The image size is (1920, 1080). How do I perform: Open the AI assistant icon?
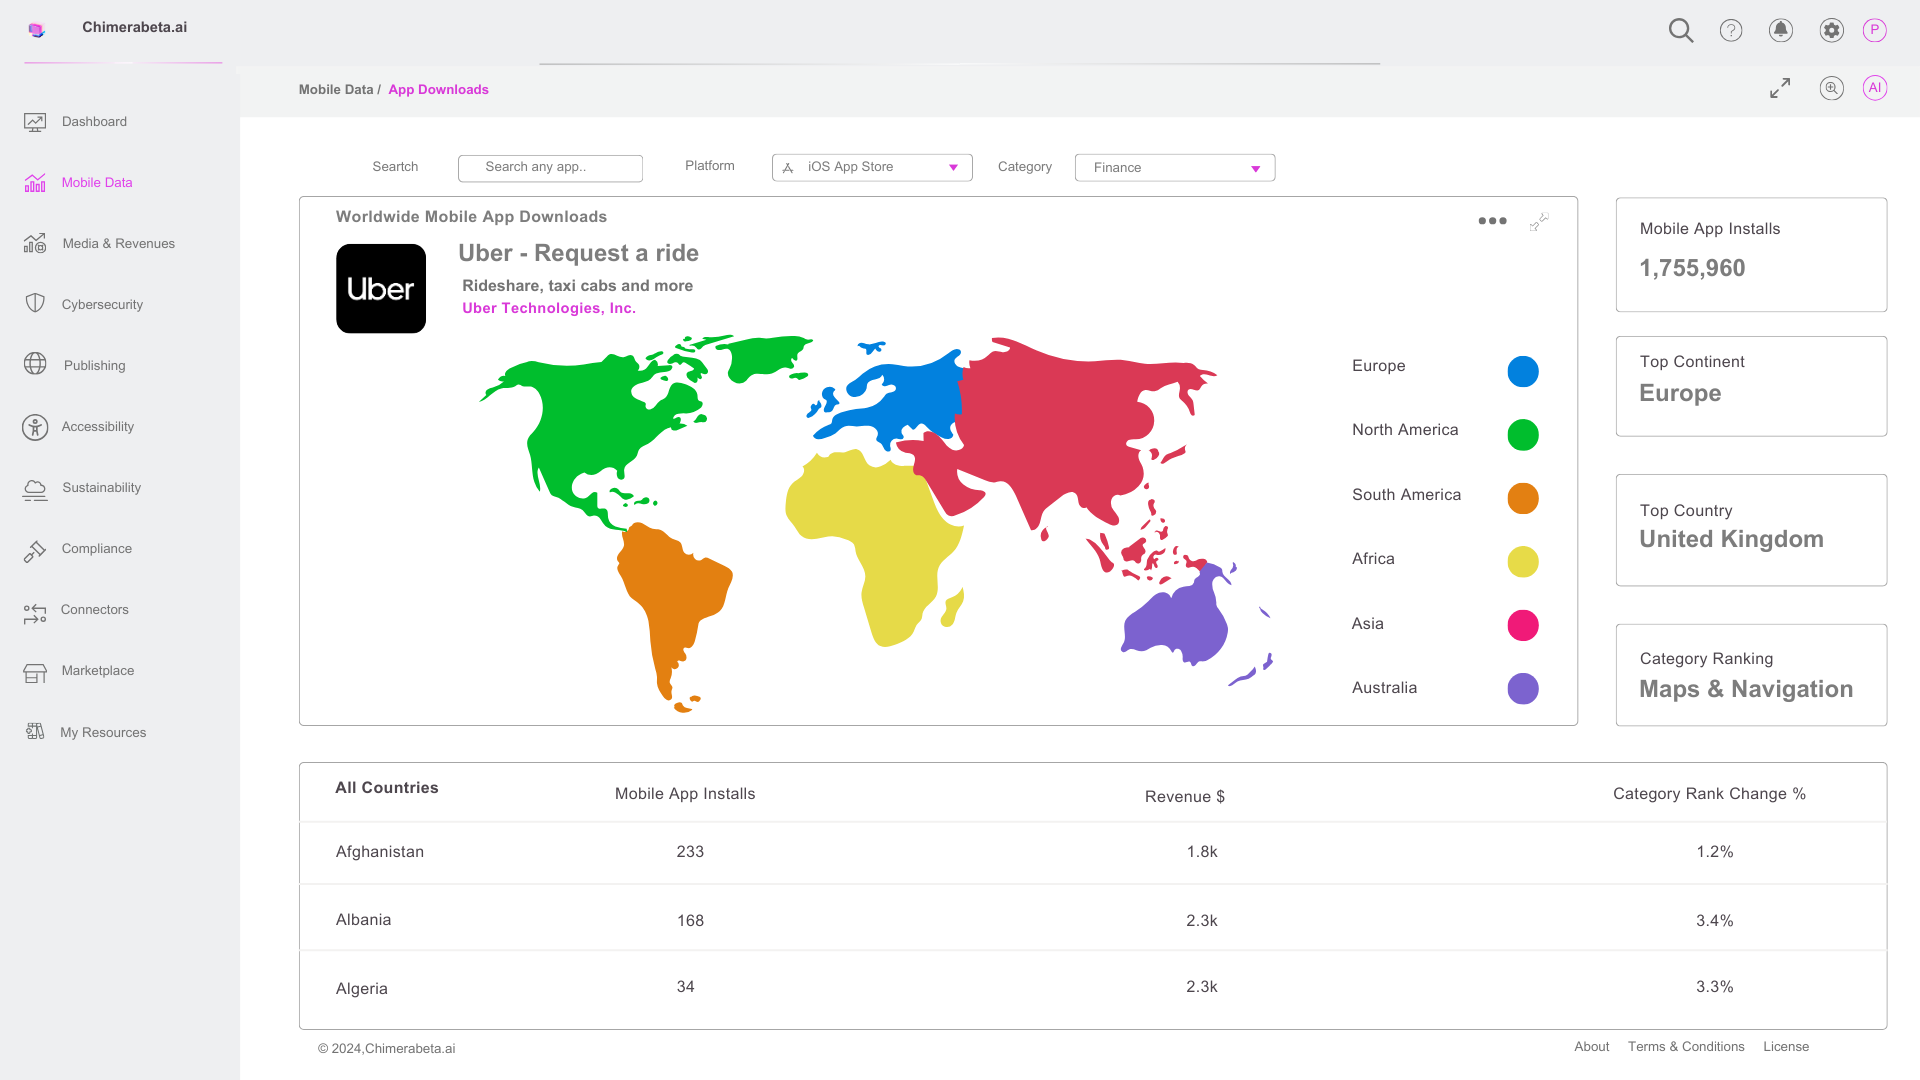pyautogui.click(x=1875, y=88)
